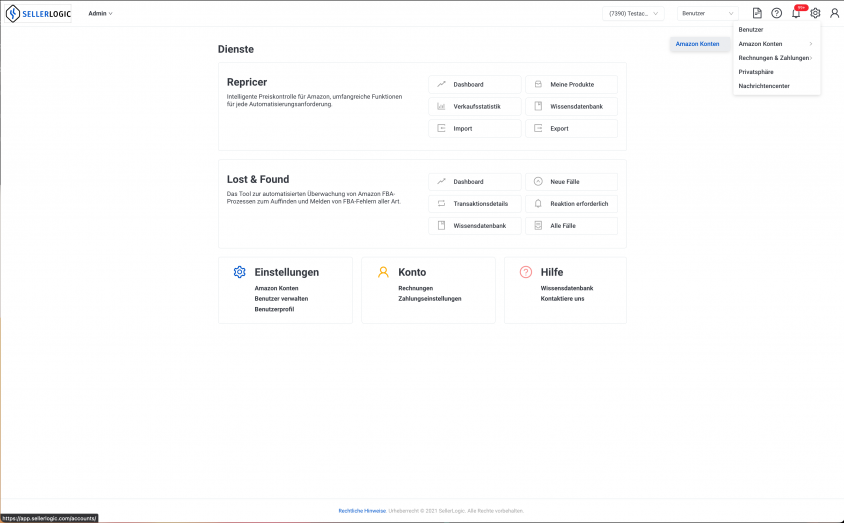Open the document icon in top bar

(757, 13)
